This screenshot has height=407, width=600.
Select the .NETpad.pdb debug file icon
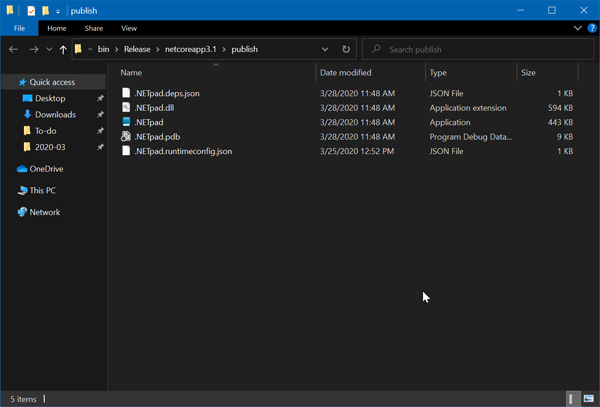click(x=126, y=137)
